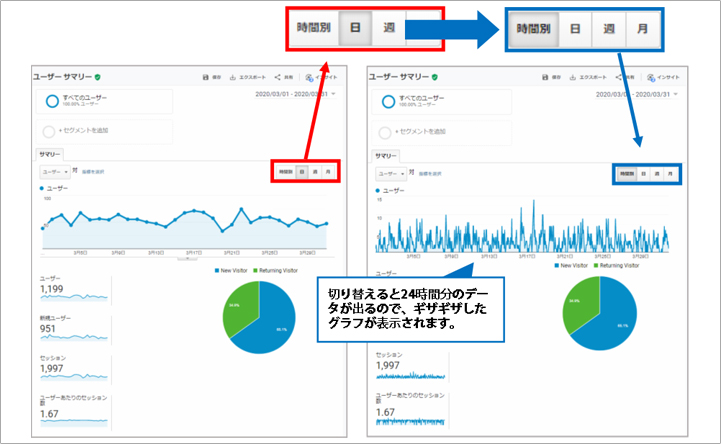Click 指標を選択 link in daily-graph report
Screen dimensions: 721x444
click(x=93, y=172)
